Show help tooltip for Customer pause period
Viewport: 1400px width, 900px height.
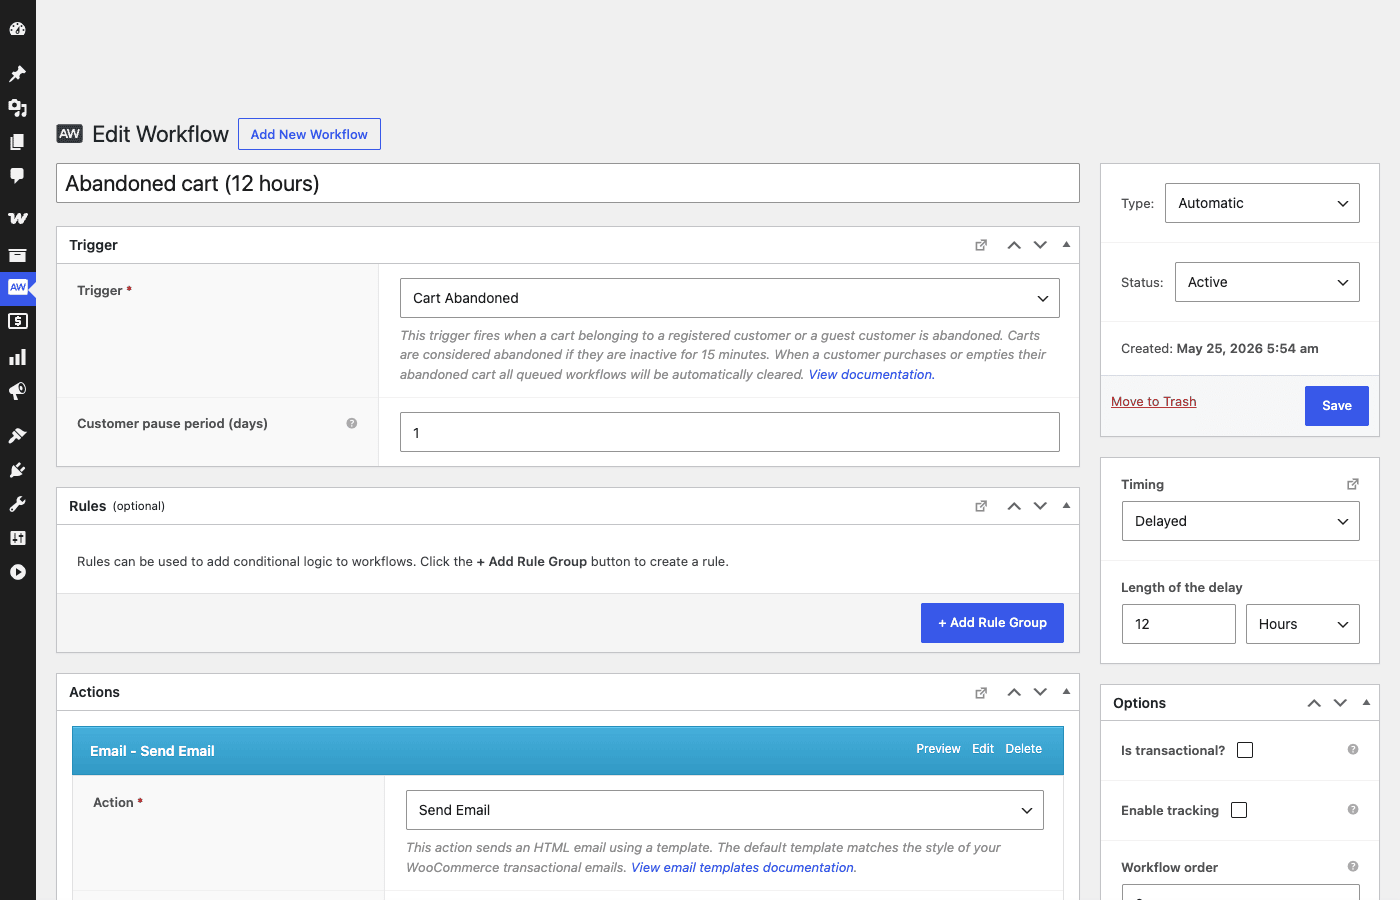click(352, 423)
